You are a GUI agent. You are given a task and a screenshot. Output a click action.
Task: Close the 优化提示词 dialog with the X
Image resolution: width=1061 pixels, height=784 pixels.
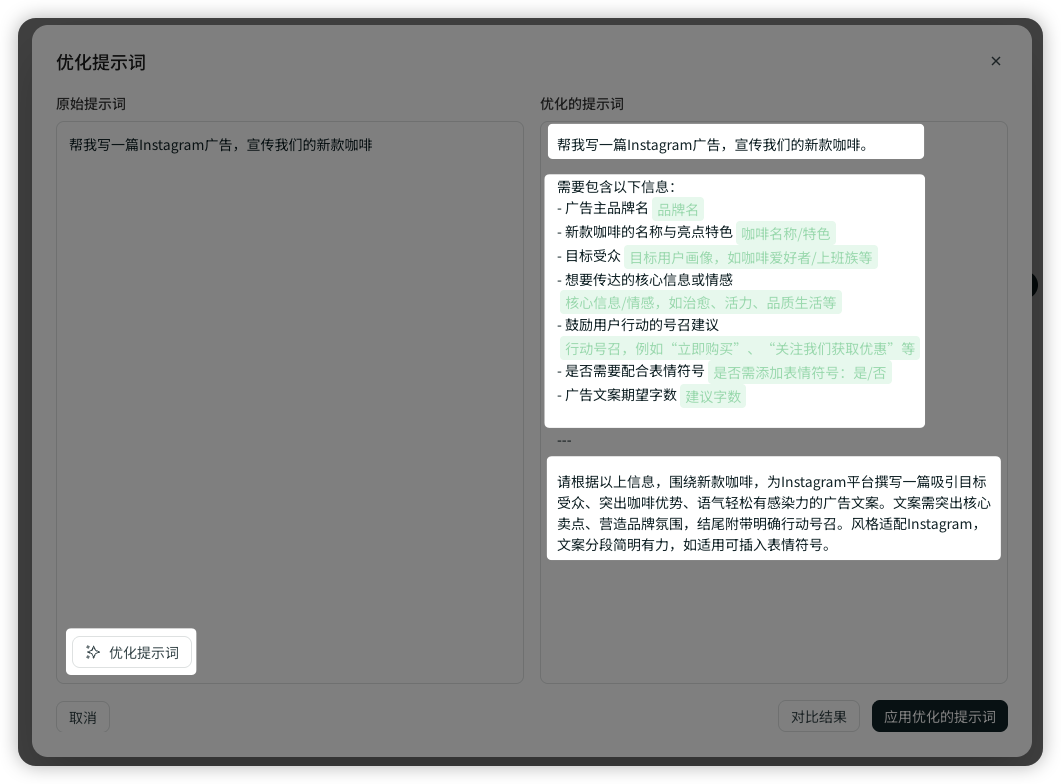995,61
